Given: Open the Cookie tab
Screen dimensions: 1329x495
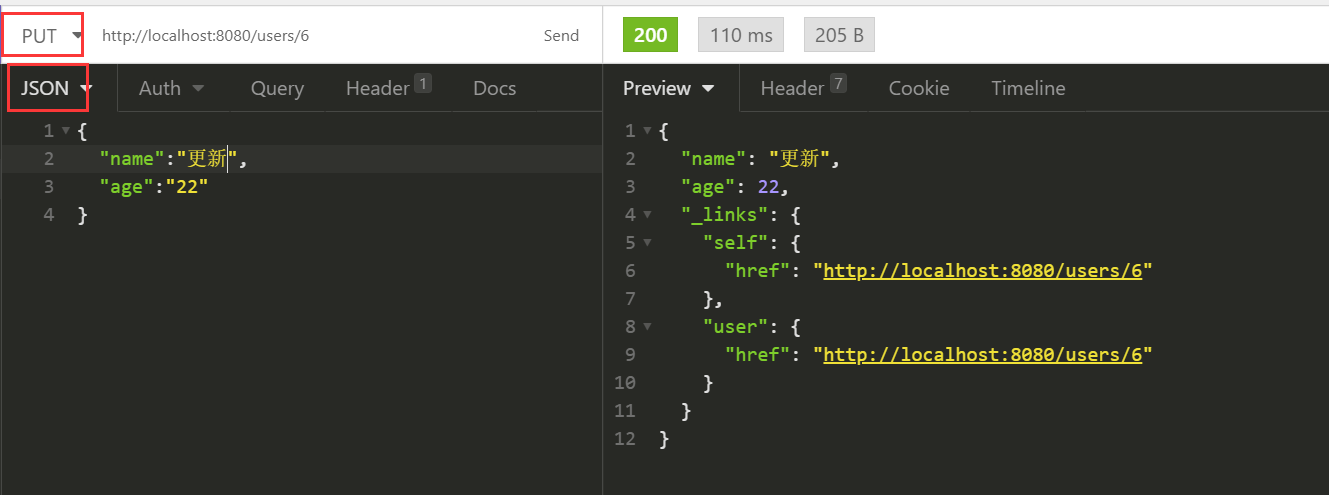Looking at the screenshot, I should (919, 88).
